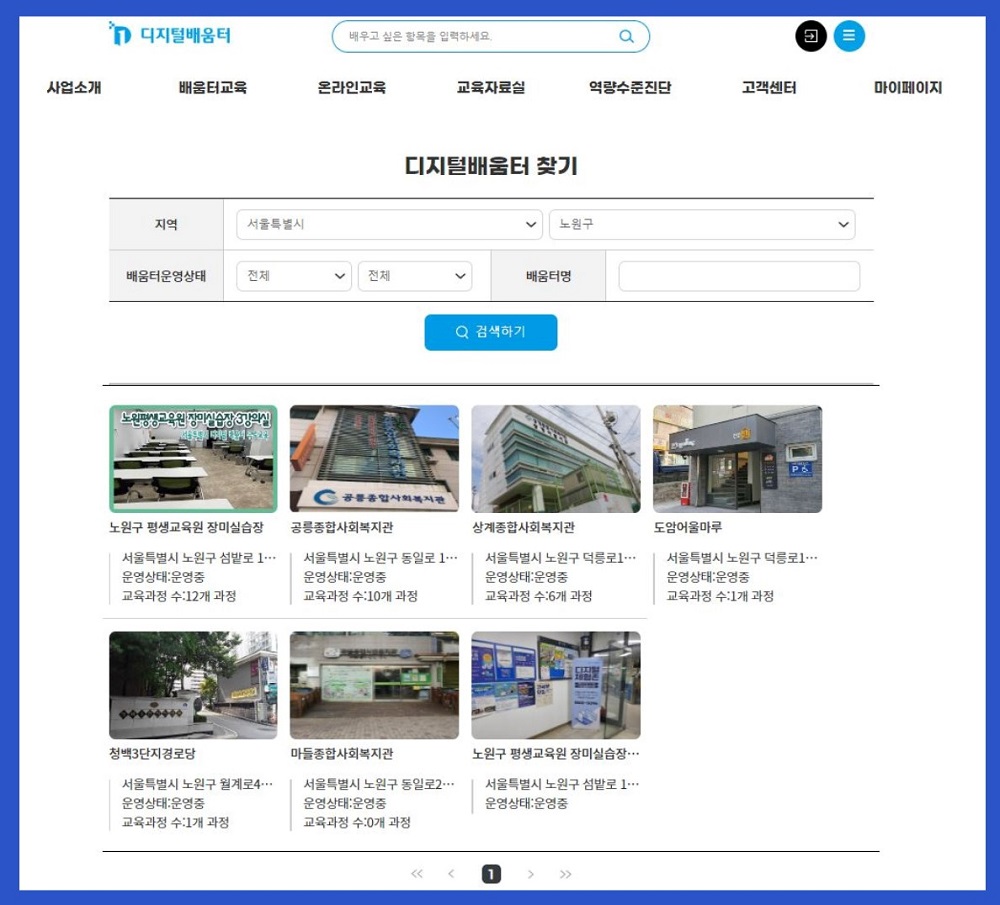This screenshot has height=905, width=1000.
Task: Expand the first 전체 operation status dropdown
Action: (x=294, y=276)
